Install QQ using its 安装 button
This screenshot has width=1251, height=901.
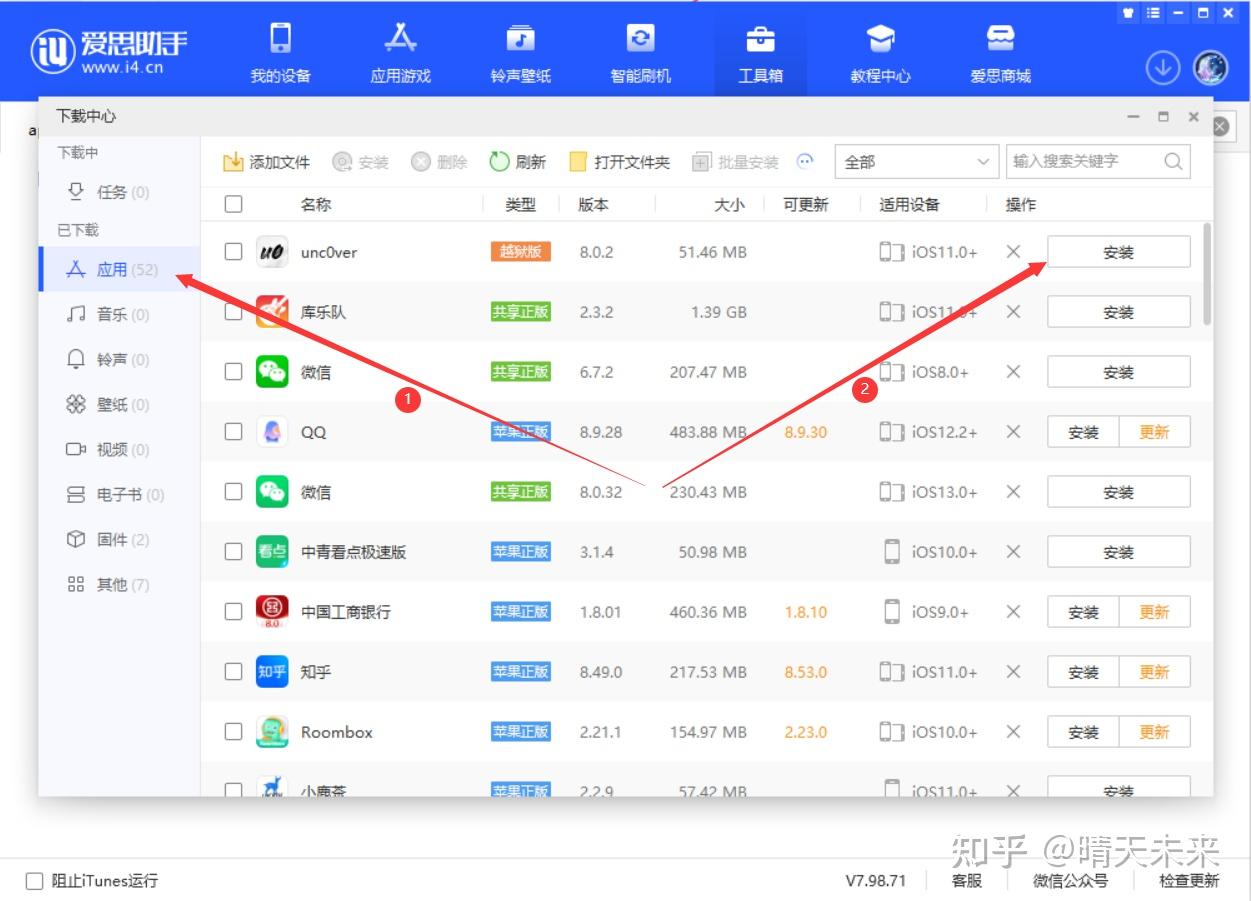[1082, 431]
